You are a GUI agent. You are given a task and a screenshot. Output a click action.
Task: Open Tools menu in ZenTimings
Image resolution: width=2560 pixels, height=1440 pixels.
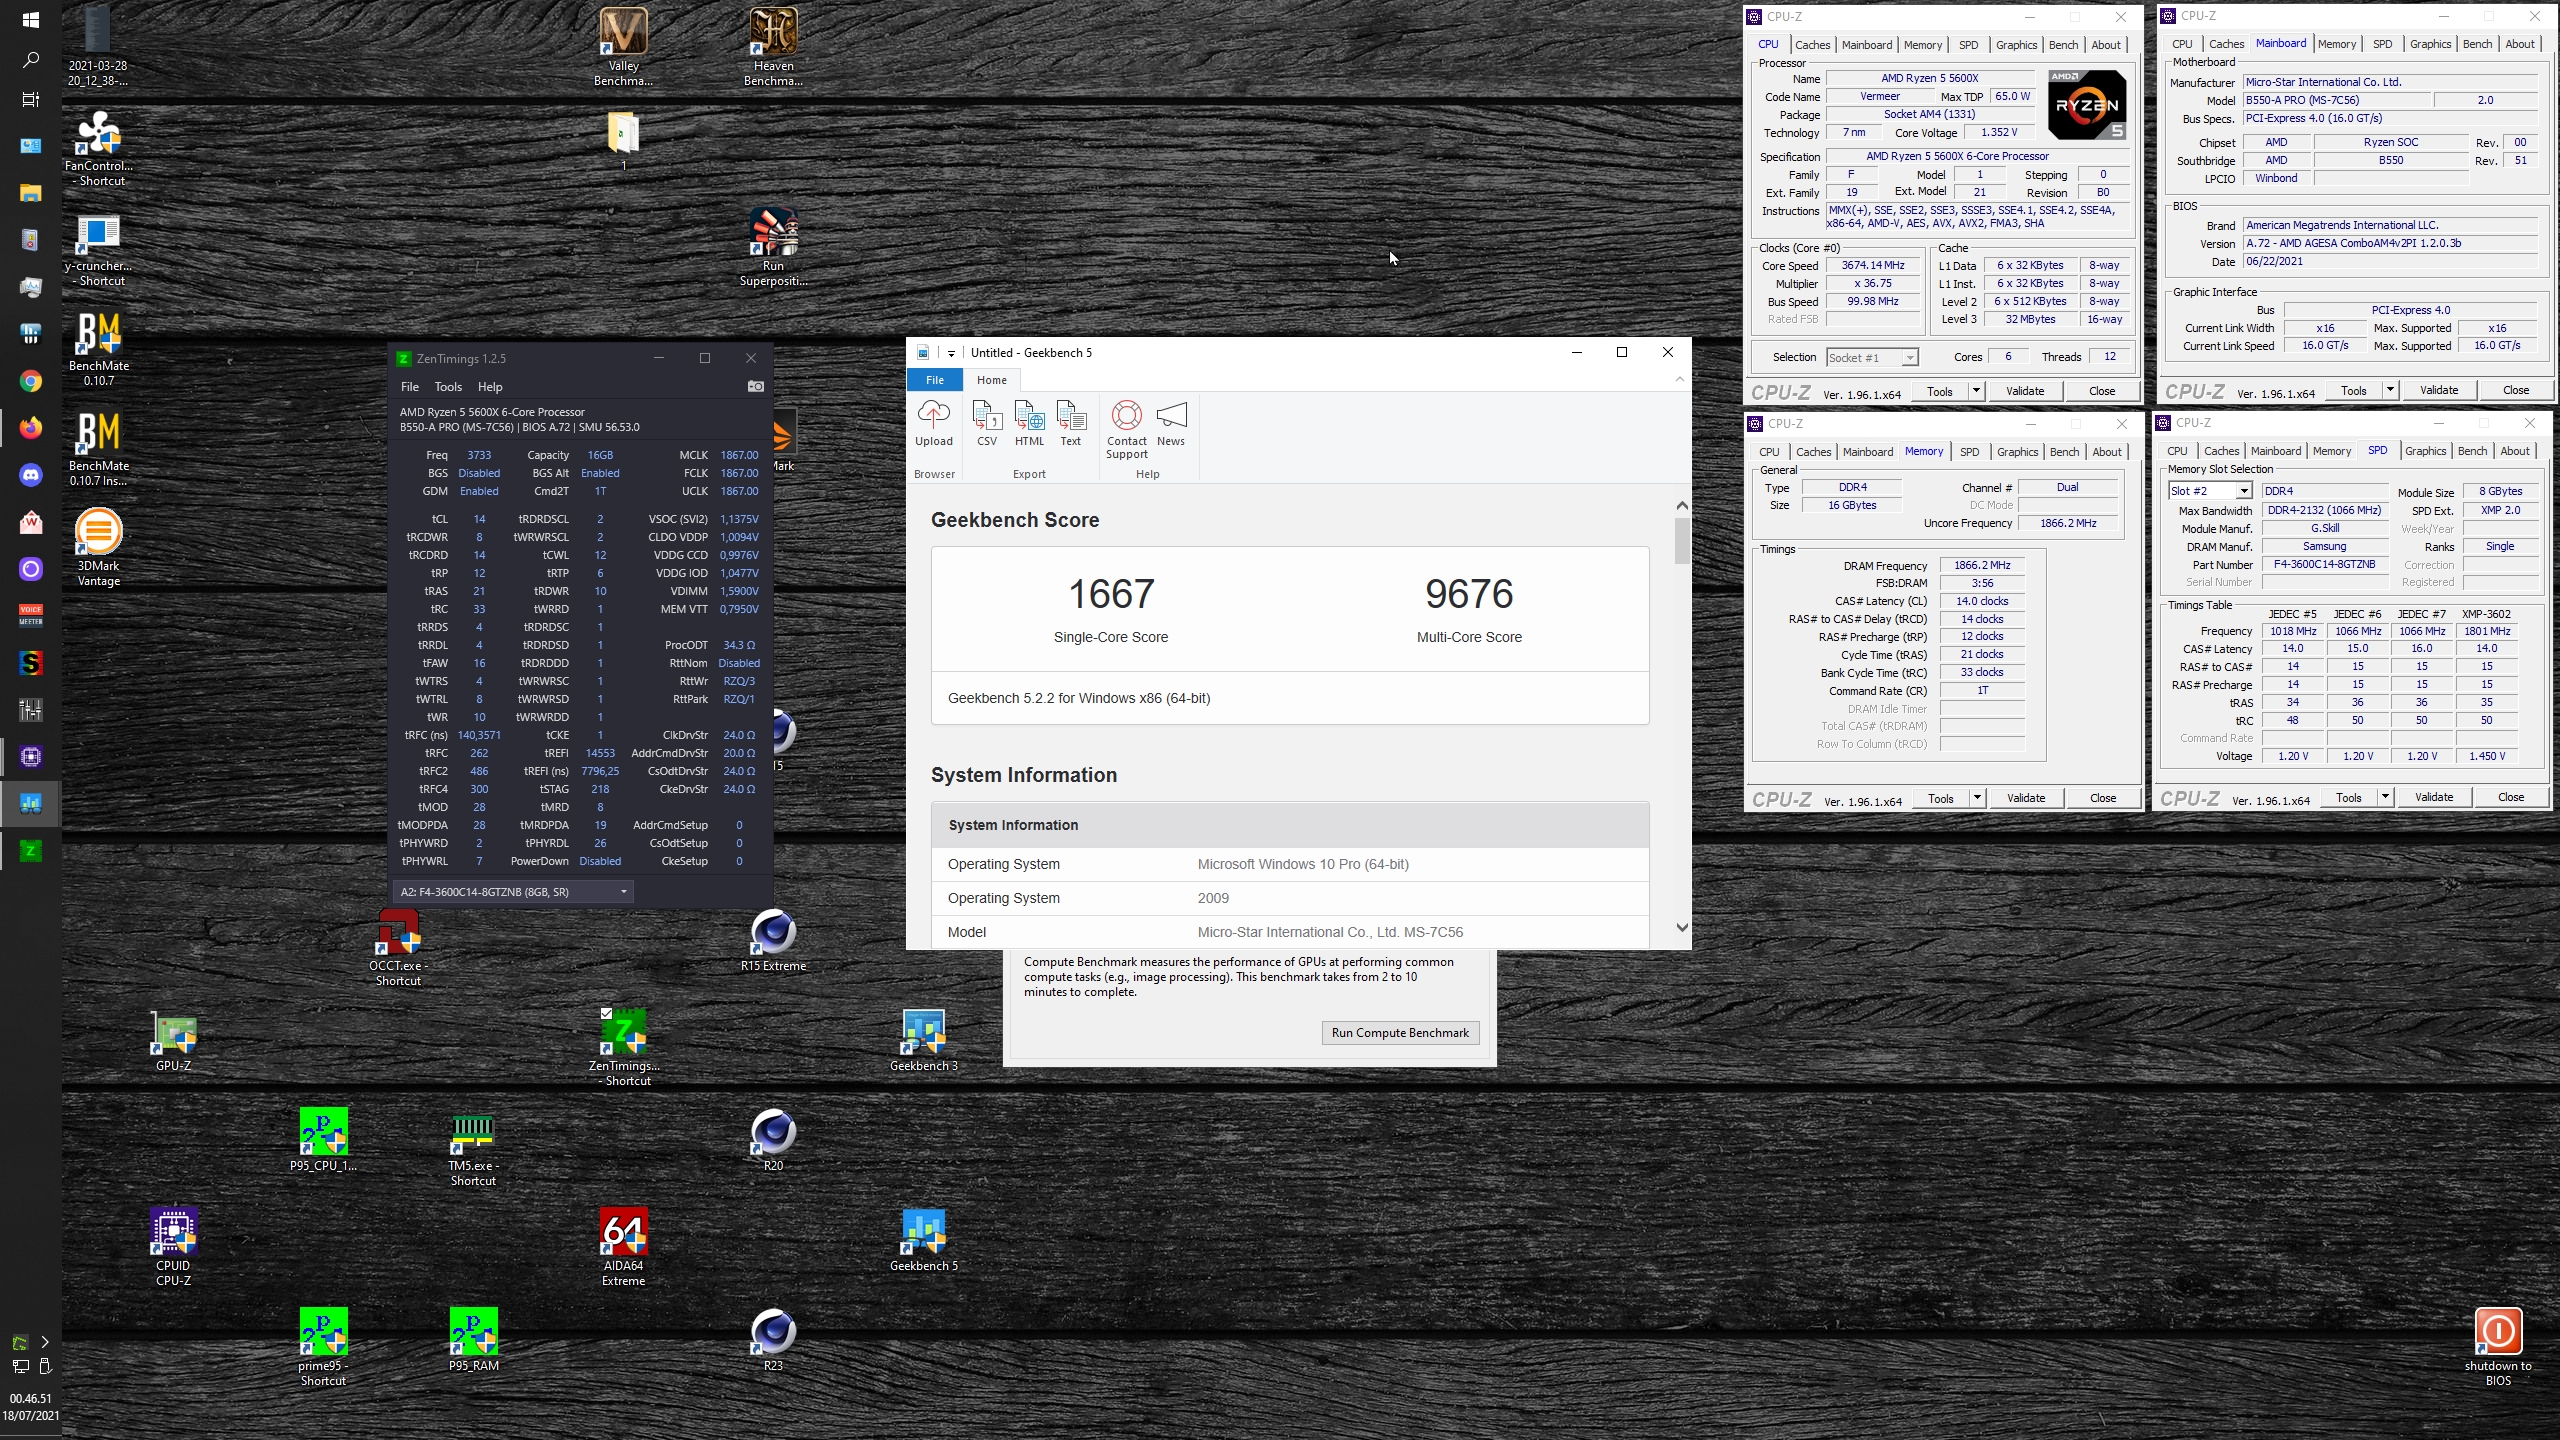[x=448, y=387]
